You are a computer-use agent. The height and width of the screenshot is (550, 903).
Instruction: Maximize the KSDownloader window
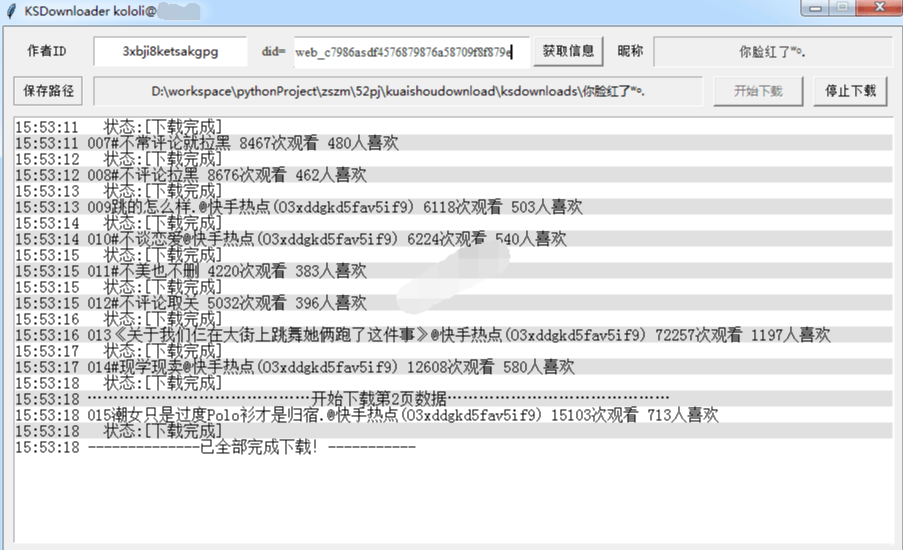click(841, 8)
